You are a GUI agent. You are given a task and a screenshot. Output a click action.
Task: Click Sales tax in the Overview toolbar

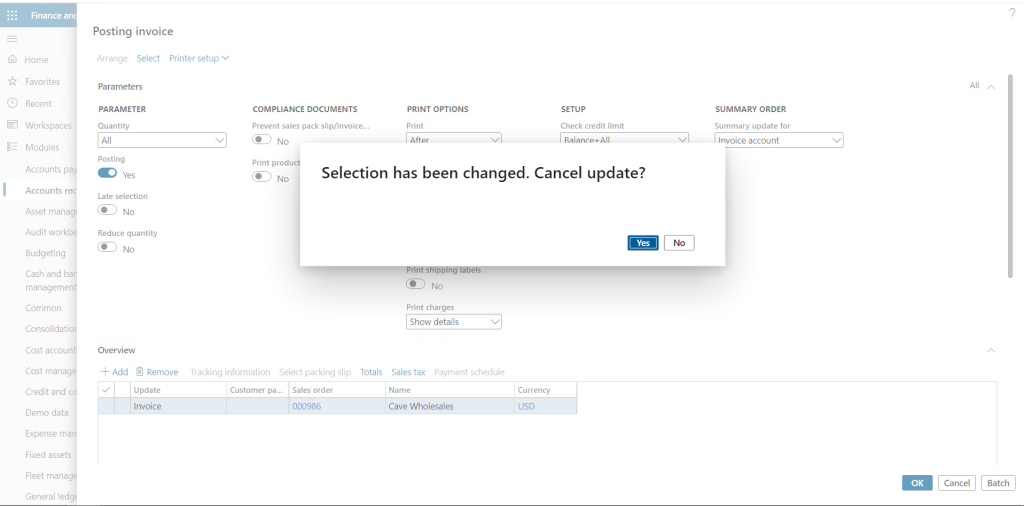(x=408, y=372)
